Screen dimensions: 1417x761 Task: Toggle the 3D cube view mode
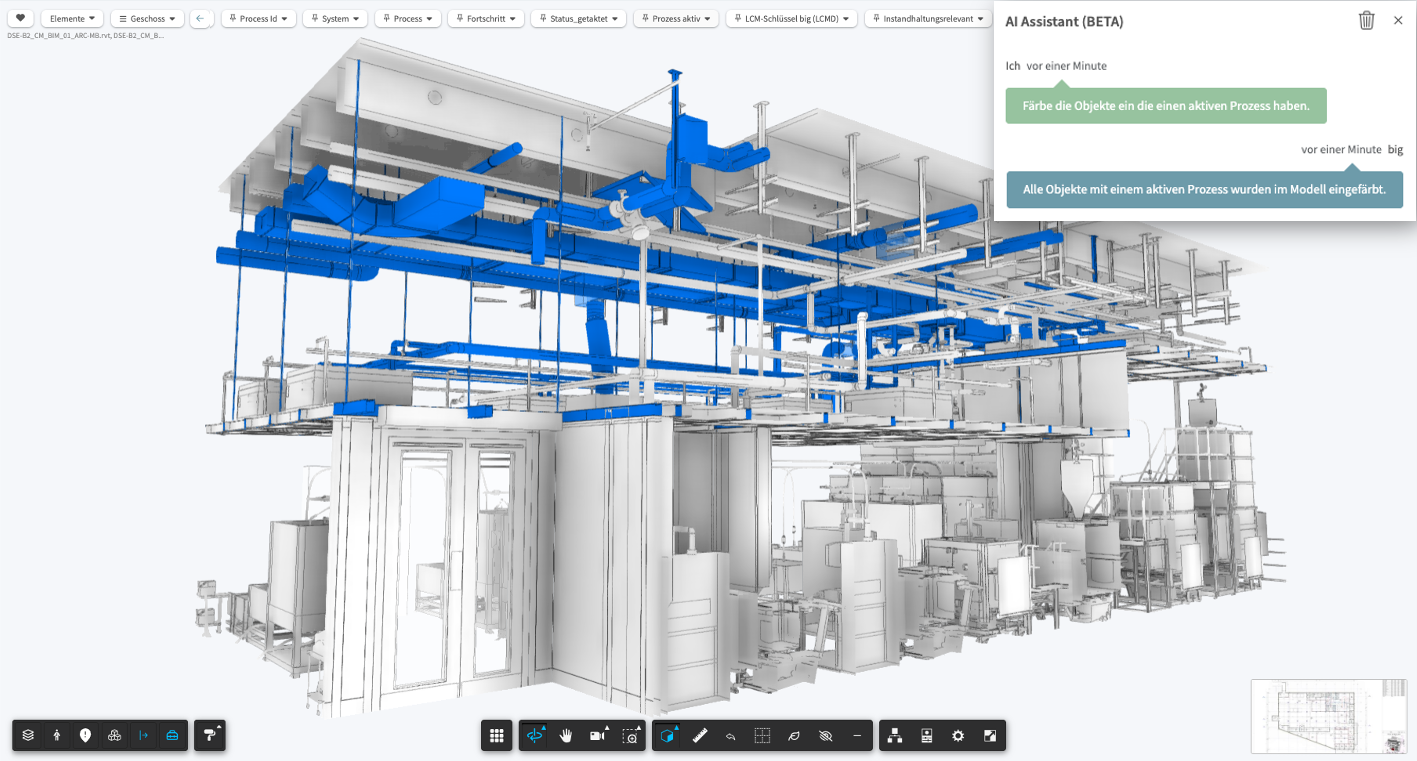pos(667,736)
